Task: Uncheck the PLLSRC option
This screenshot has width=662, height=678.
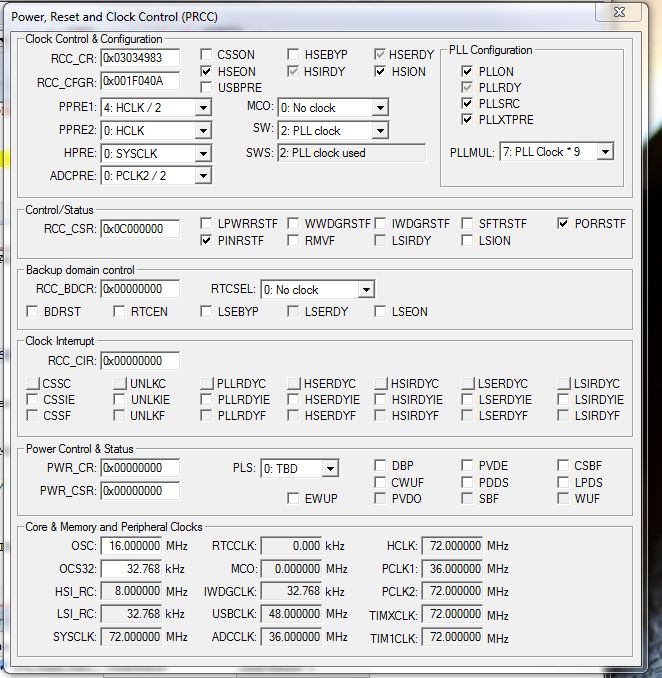Action: pyautogui.click(x=467, y=103)
